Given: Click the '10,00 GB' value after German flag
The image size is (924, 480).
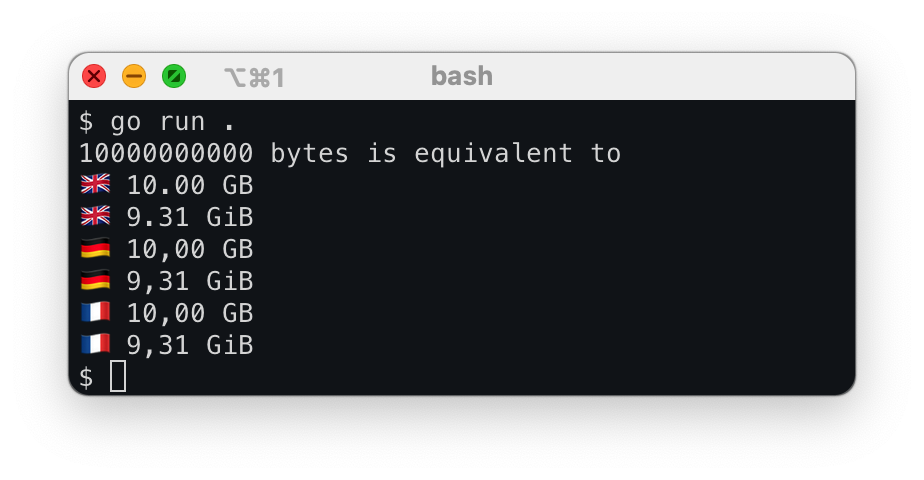Looking at the screenshot, I should 190,250.
